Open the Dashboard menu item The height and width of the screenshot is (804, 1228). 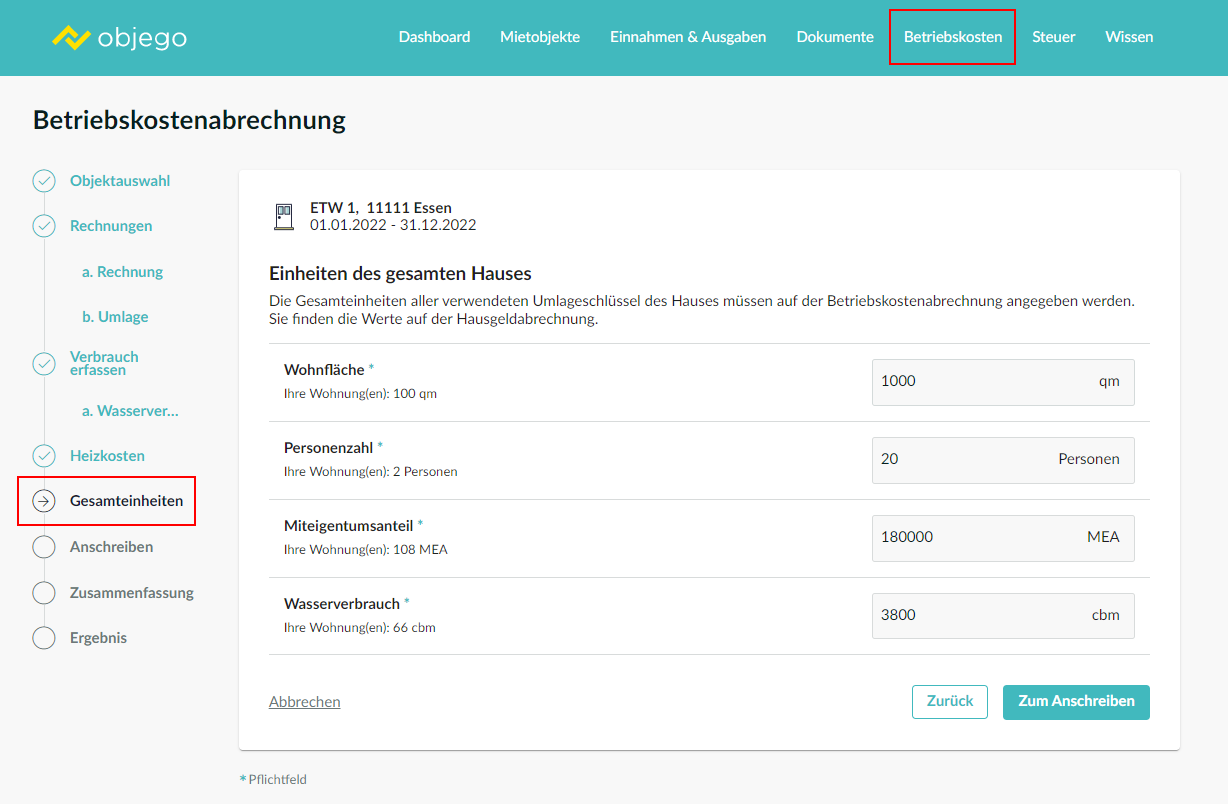click(434, 37)
